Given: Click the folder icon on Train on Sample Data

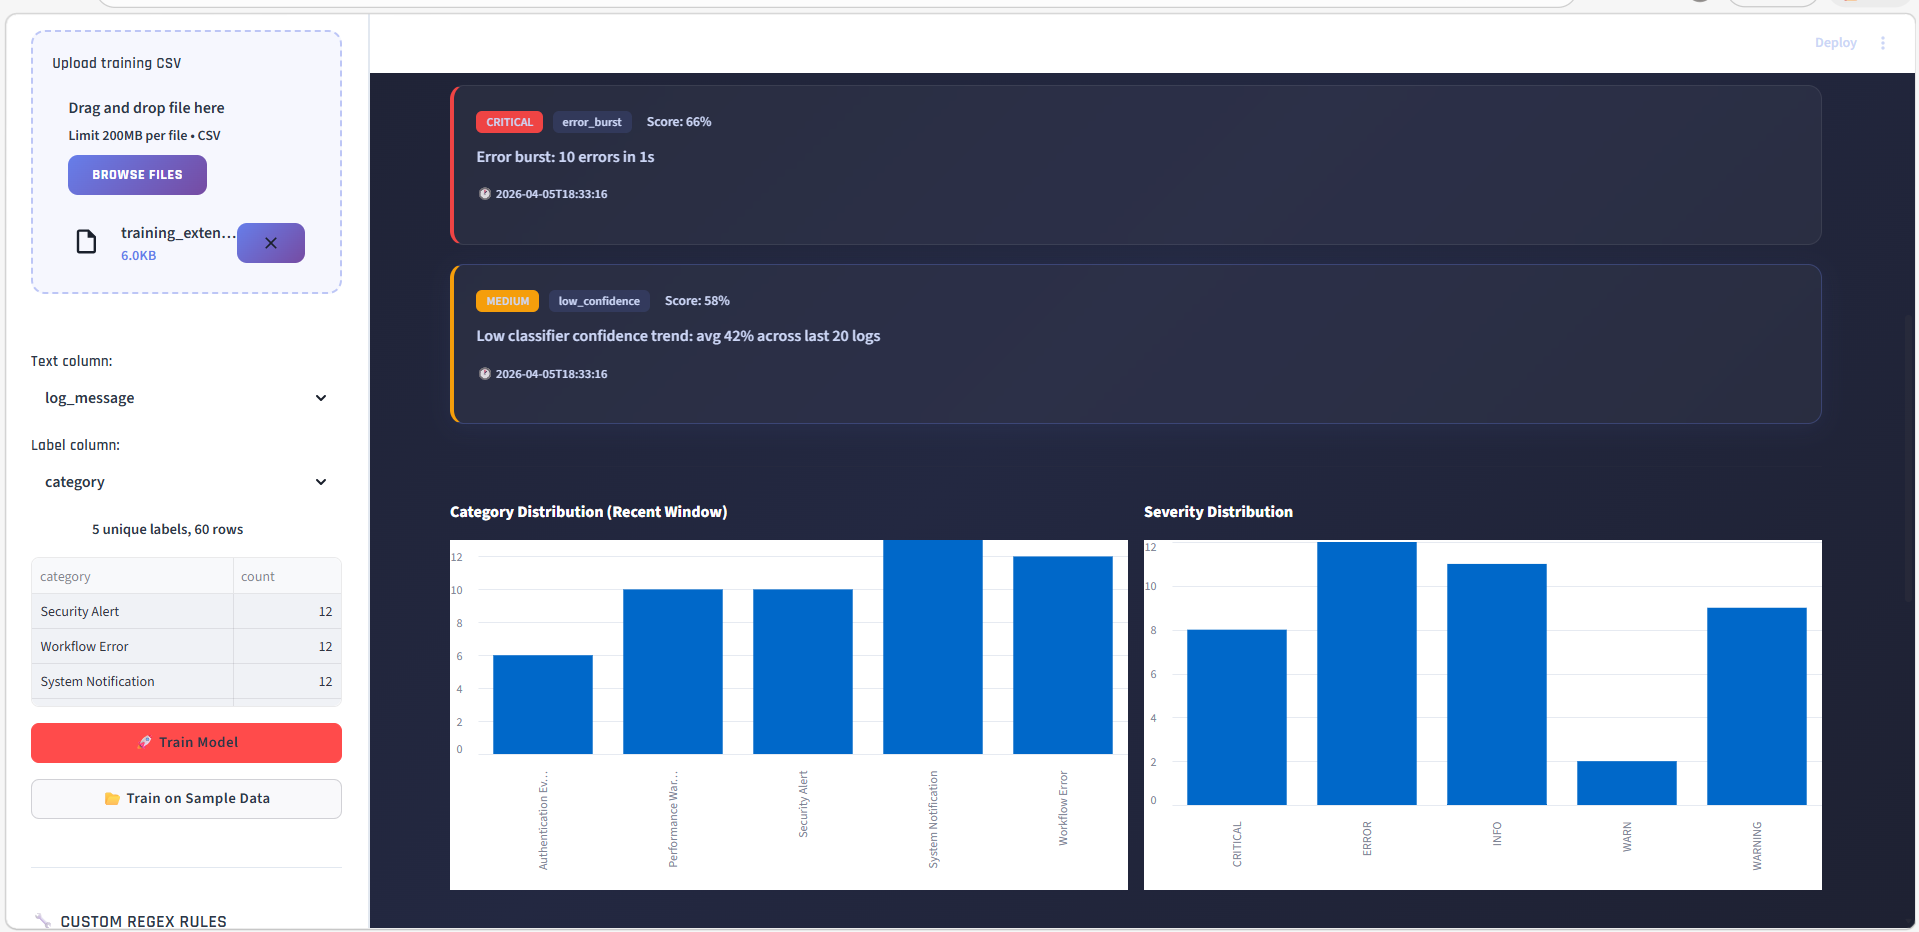Looking at the screenshot, I should point(112,798).
